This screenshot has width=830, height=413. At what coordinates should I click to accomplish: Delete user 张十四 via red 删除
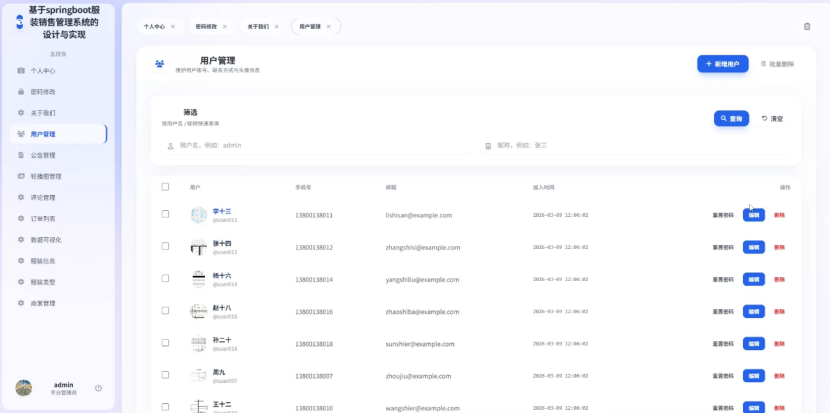tap(779, 247)
